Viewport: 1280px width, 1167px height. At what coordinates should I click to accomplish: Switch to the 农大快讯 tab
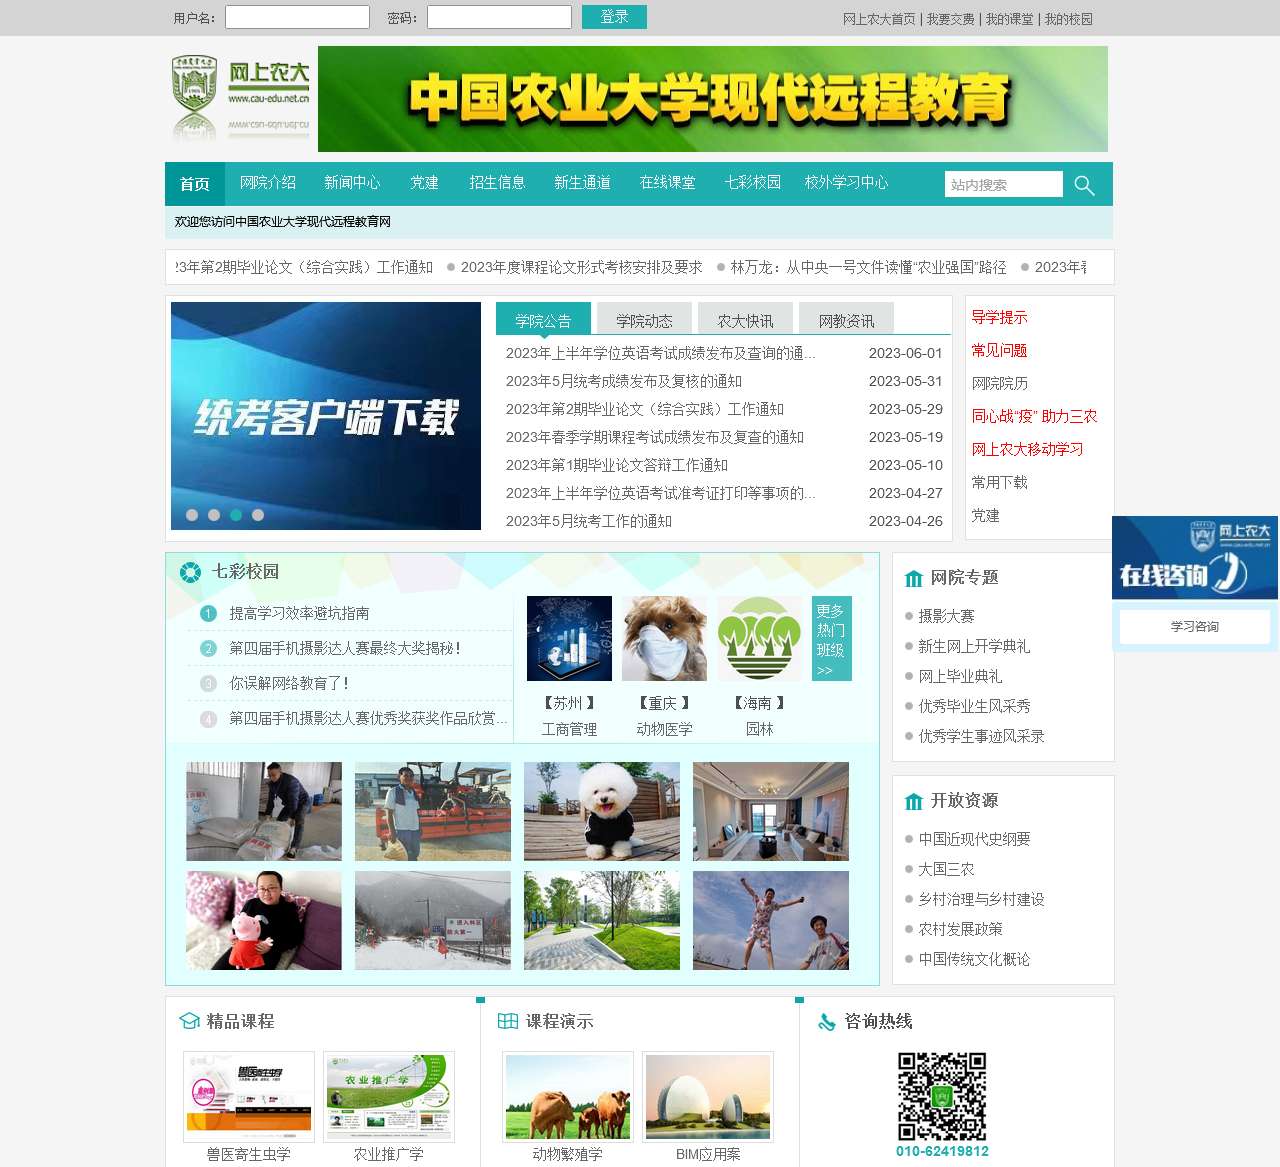point(744,319)
